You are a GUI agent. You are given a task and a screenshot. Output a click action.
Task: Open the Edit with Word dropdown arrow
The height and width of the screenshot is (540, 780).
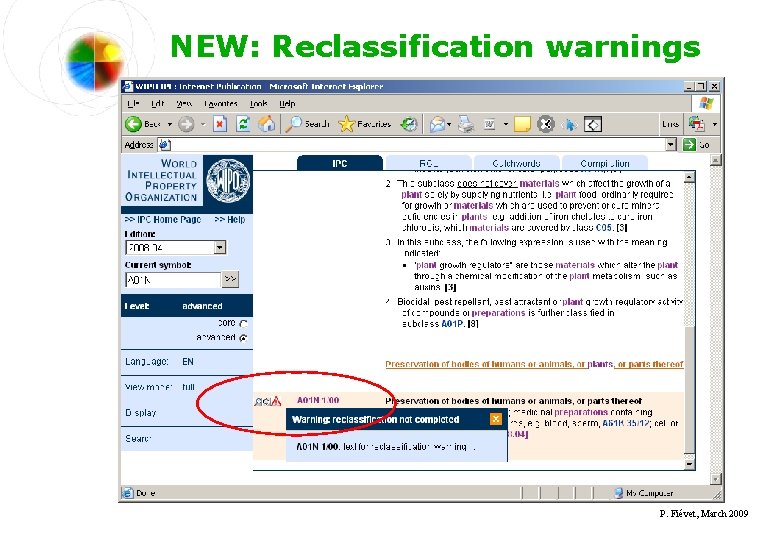click(505, 124)
